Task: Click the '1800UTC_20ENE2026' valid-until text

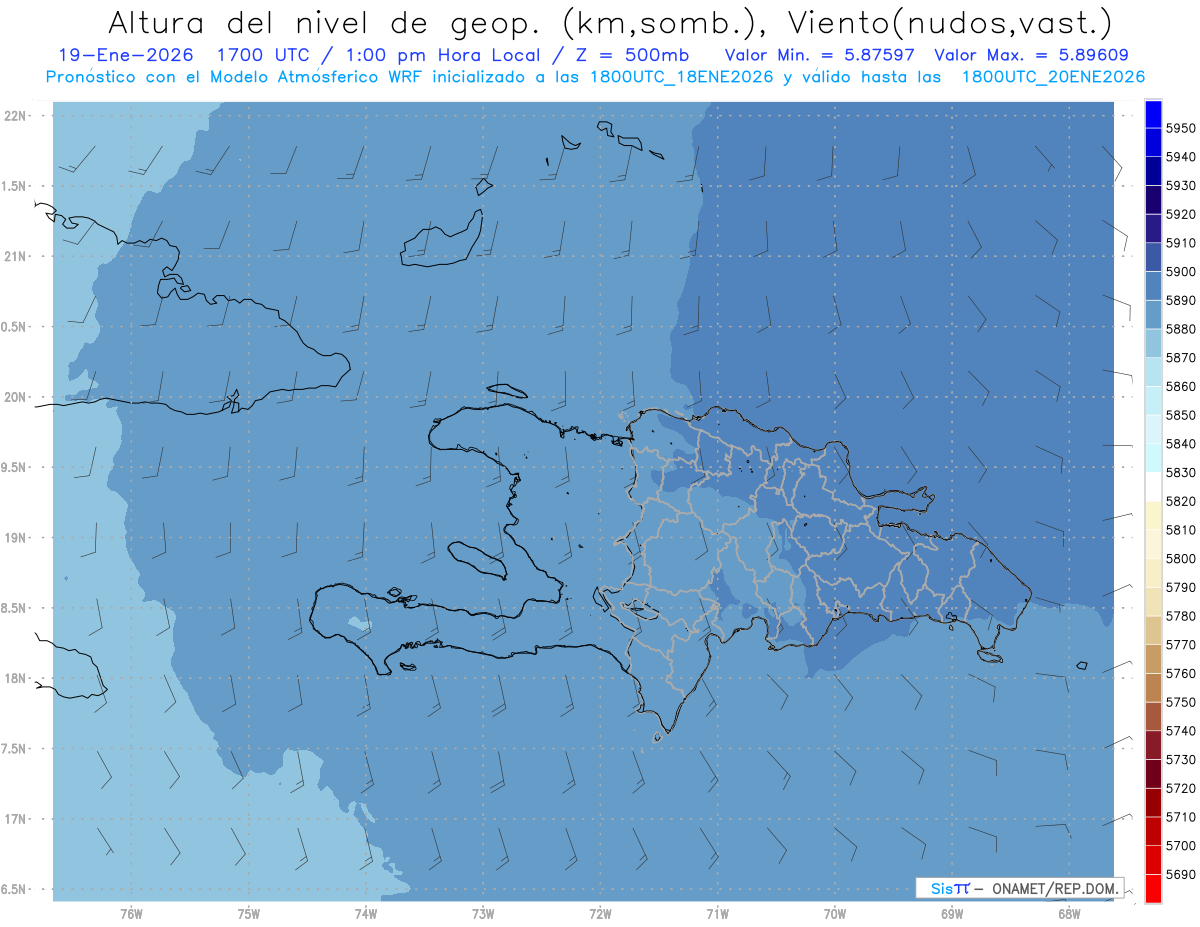Action: click(1053, 76)
